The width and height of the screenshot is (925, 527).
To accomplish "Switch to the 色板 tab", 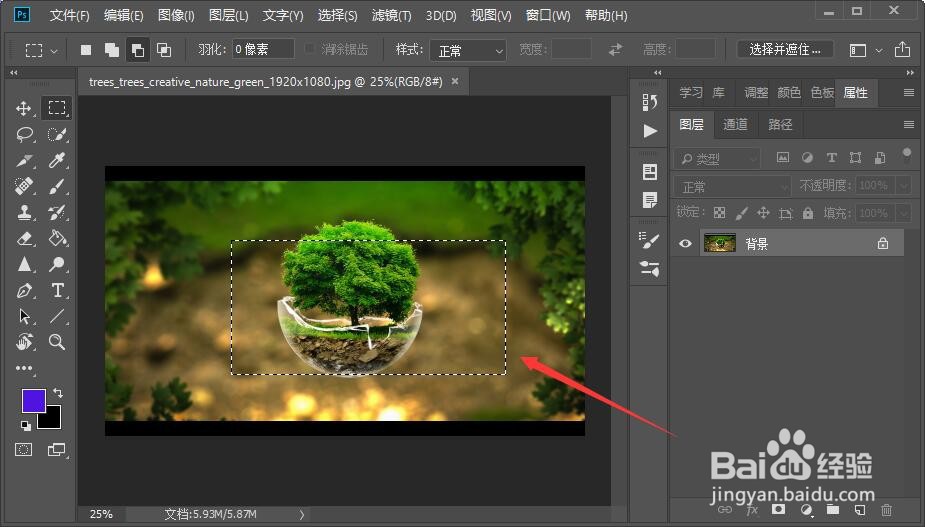I will click(x=822, y=92).
